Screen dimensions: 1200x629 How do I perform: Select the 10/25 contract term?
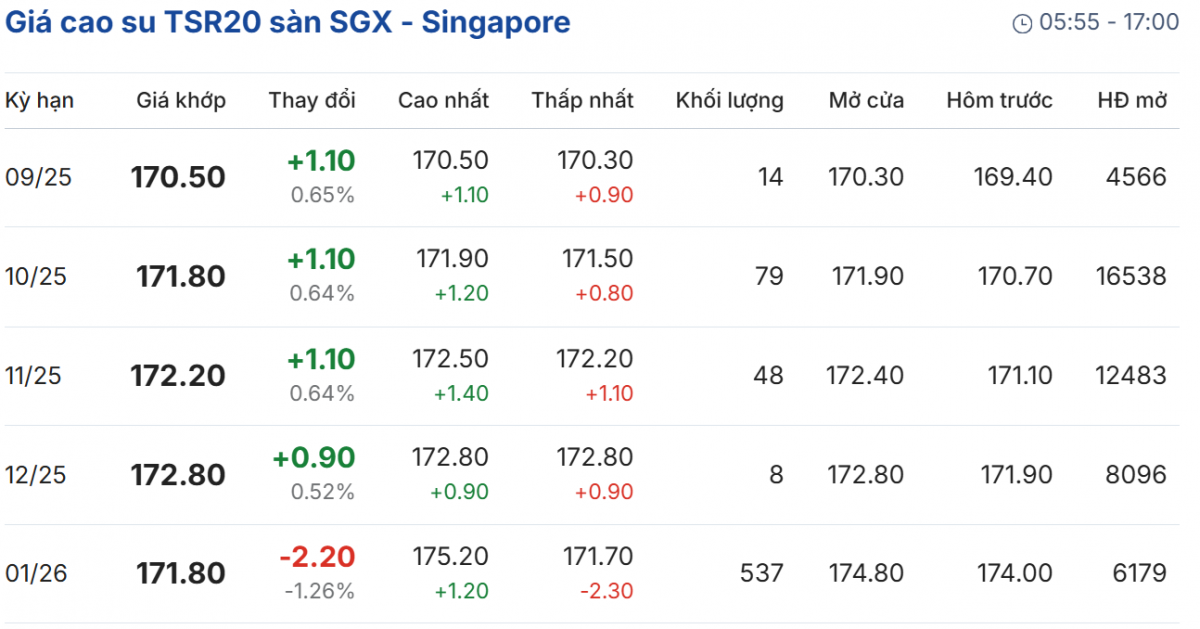pyautogui.click(x=36, y=276)
